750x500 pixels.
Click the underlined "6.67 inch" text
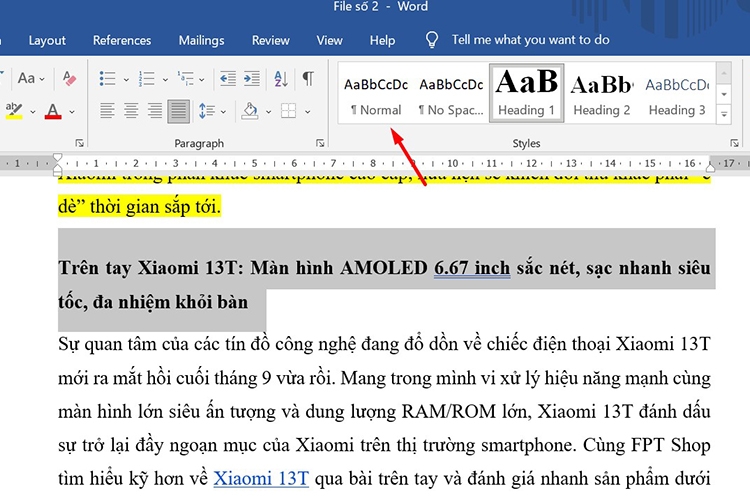pyautogui.click(x=472, y=267)
